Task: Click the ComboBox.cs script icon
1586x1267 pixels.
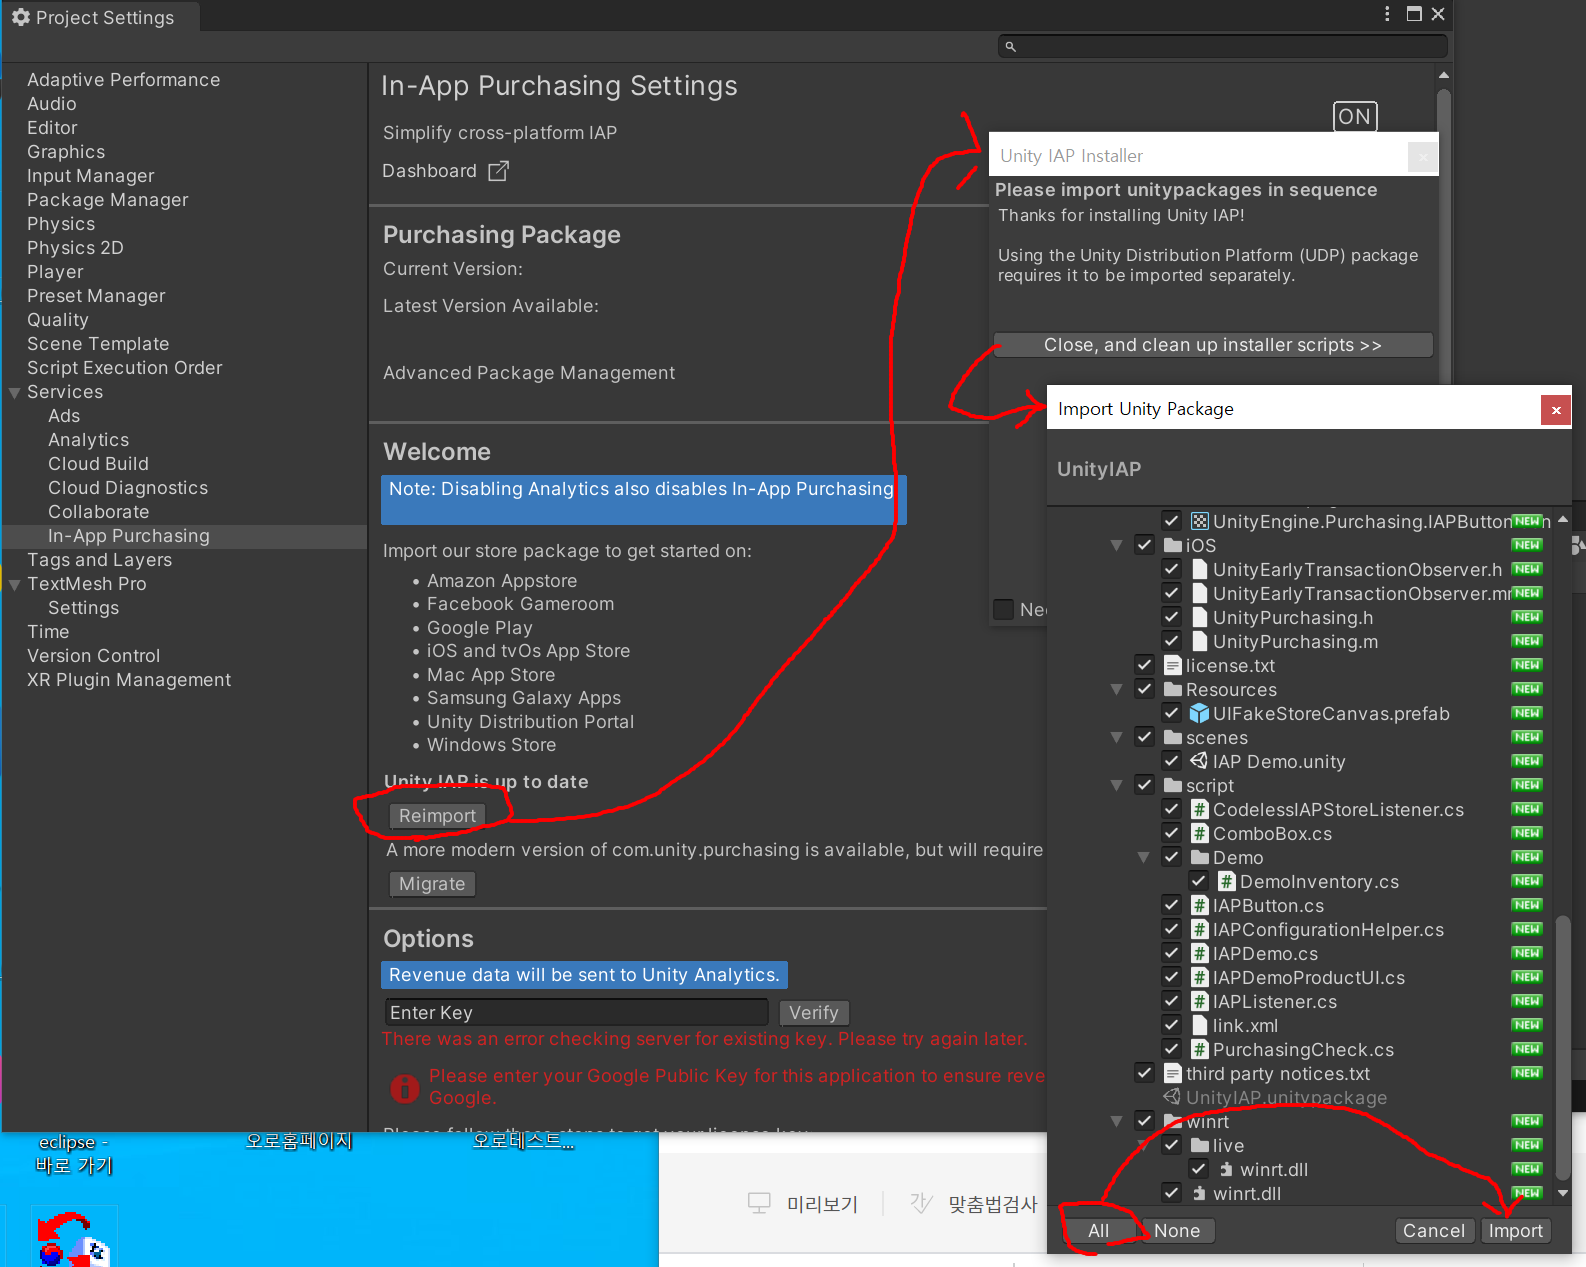Action: (x=1200, y=833)
